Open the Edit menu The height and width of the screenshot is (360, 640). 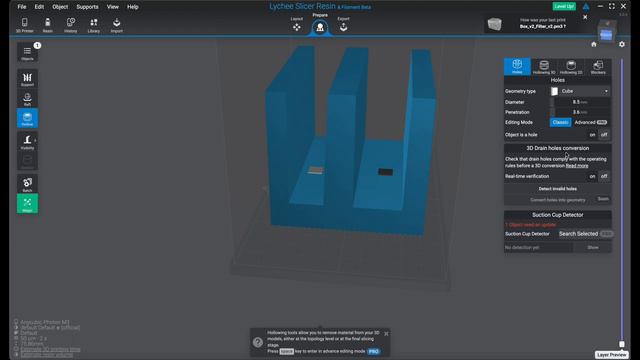[x=39, y=7]
